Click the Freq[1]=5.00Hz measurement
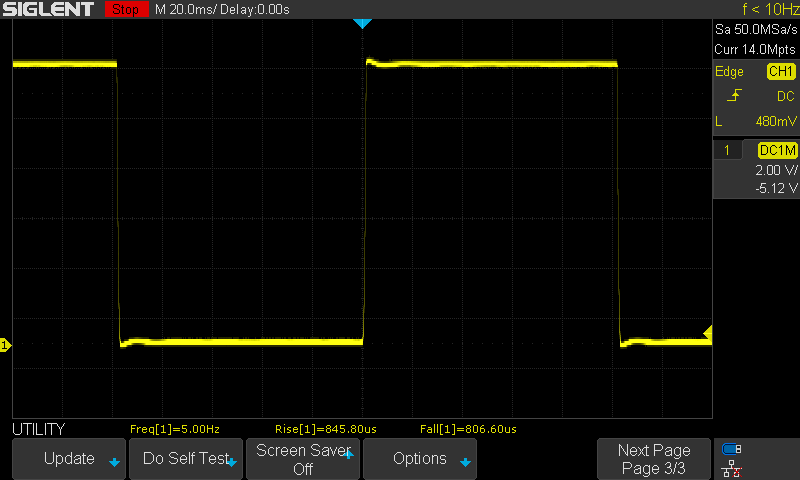Viewport: 800px width, 480px height. [175, 429]
